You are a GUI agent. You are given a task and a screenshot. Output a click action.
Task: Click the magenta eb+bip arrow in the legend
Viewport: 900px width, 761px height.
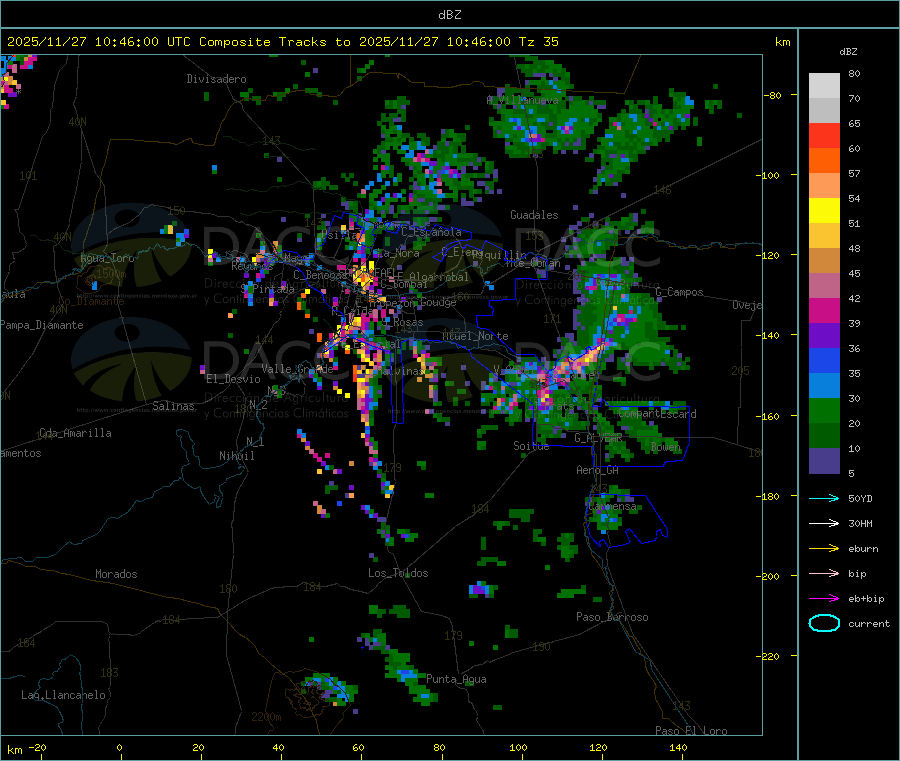coord(824,599)
